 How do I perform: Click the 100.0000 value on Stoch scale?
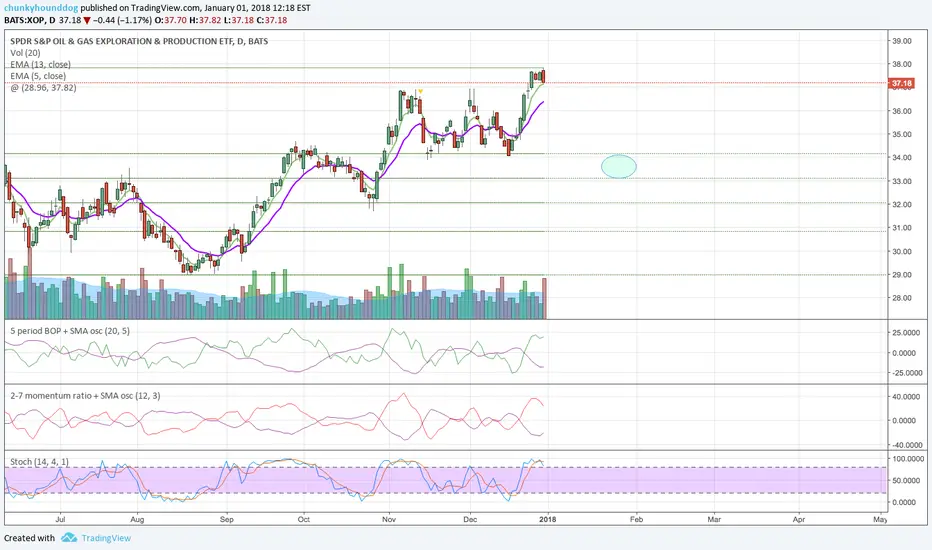click(907, 459)
